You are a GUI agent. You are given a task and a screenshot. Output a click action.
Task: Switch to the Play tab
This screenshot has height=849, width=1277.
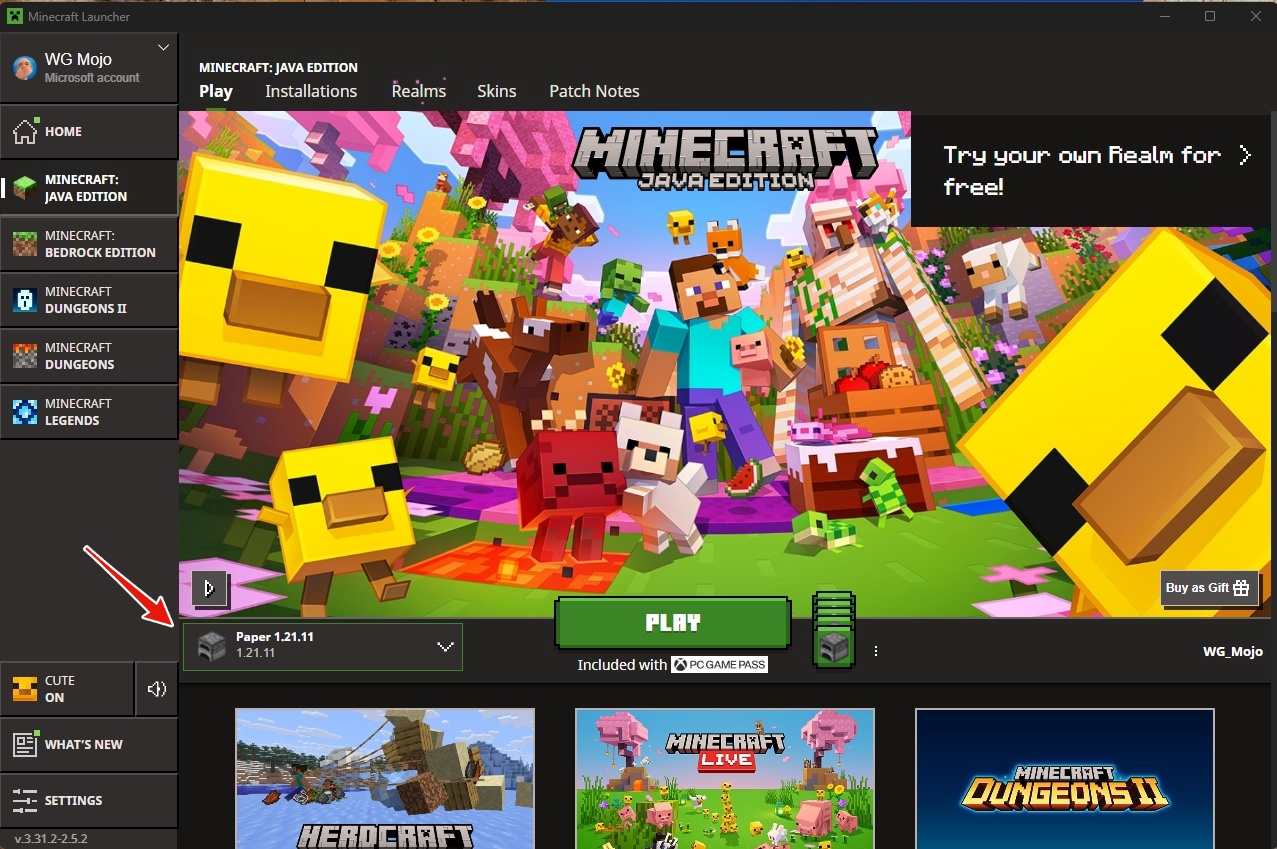pyautogui.click(x=216, y=91)
